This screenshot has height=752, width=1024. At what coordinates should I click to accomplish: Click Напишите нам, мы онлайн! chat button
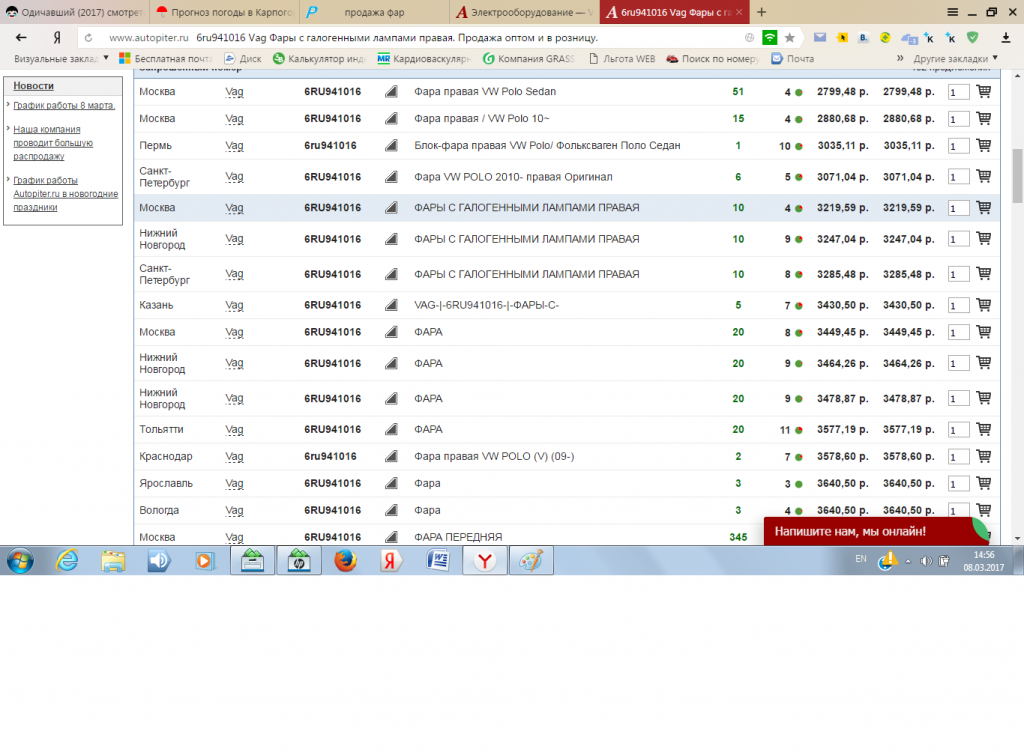875,531
